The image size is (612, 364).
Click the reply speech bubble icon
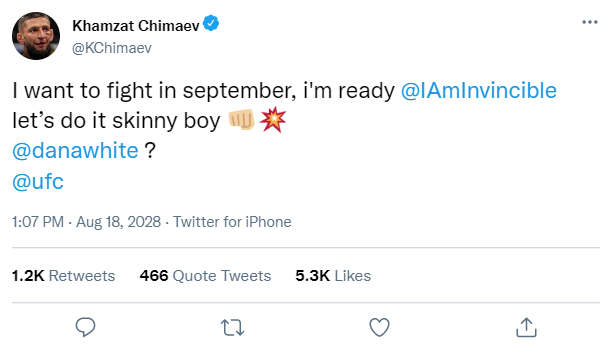85,327
